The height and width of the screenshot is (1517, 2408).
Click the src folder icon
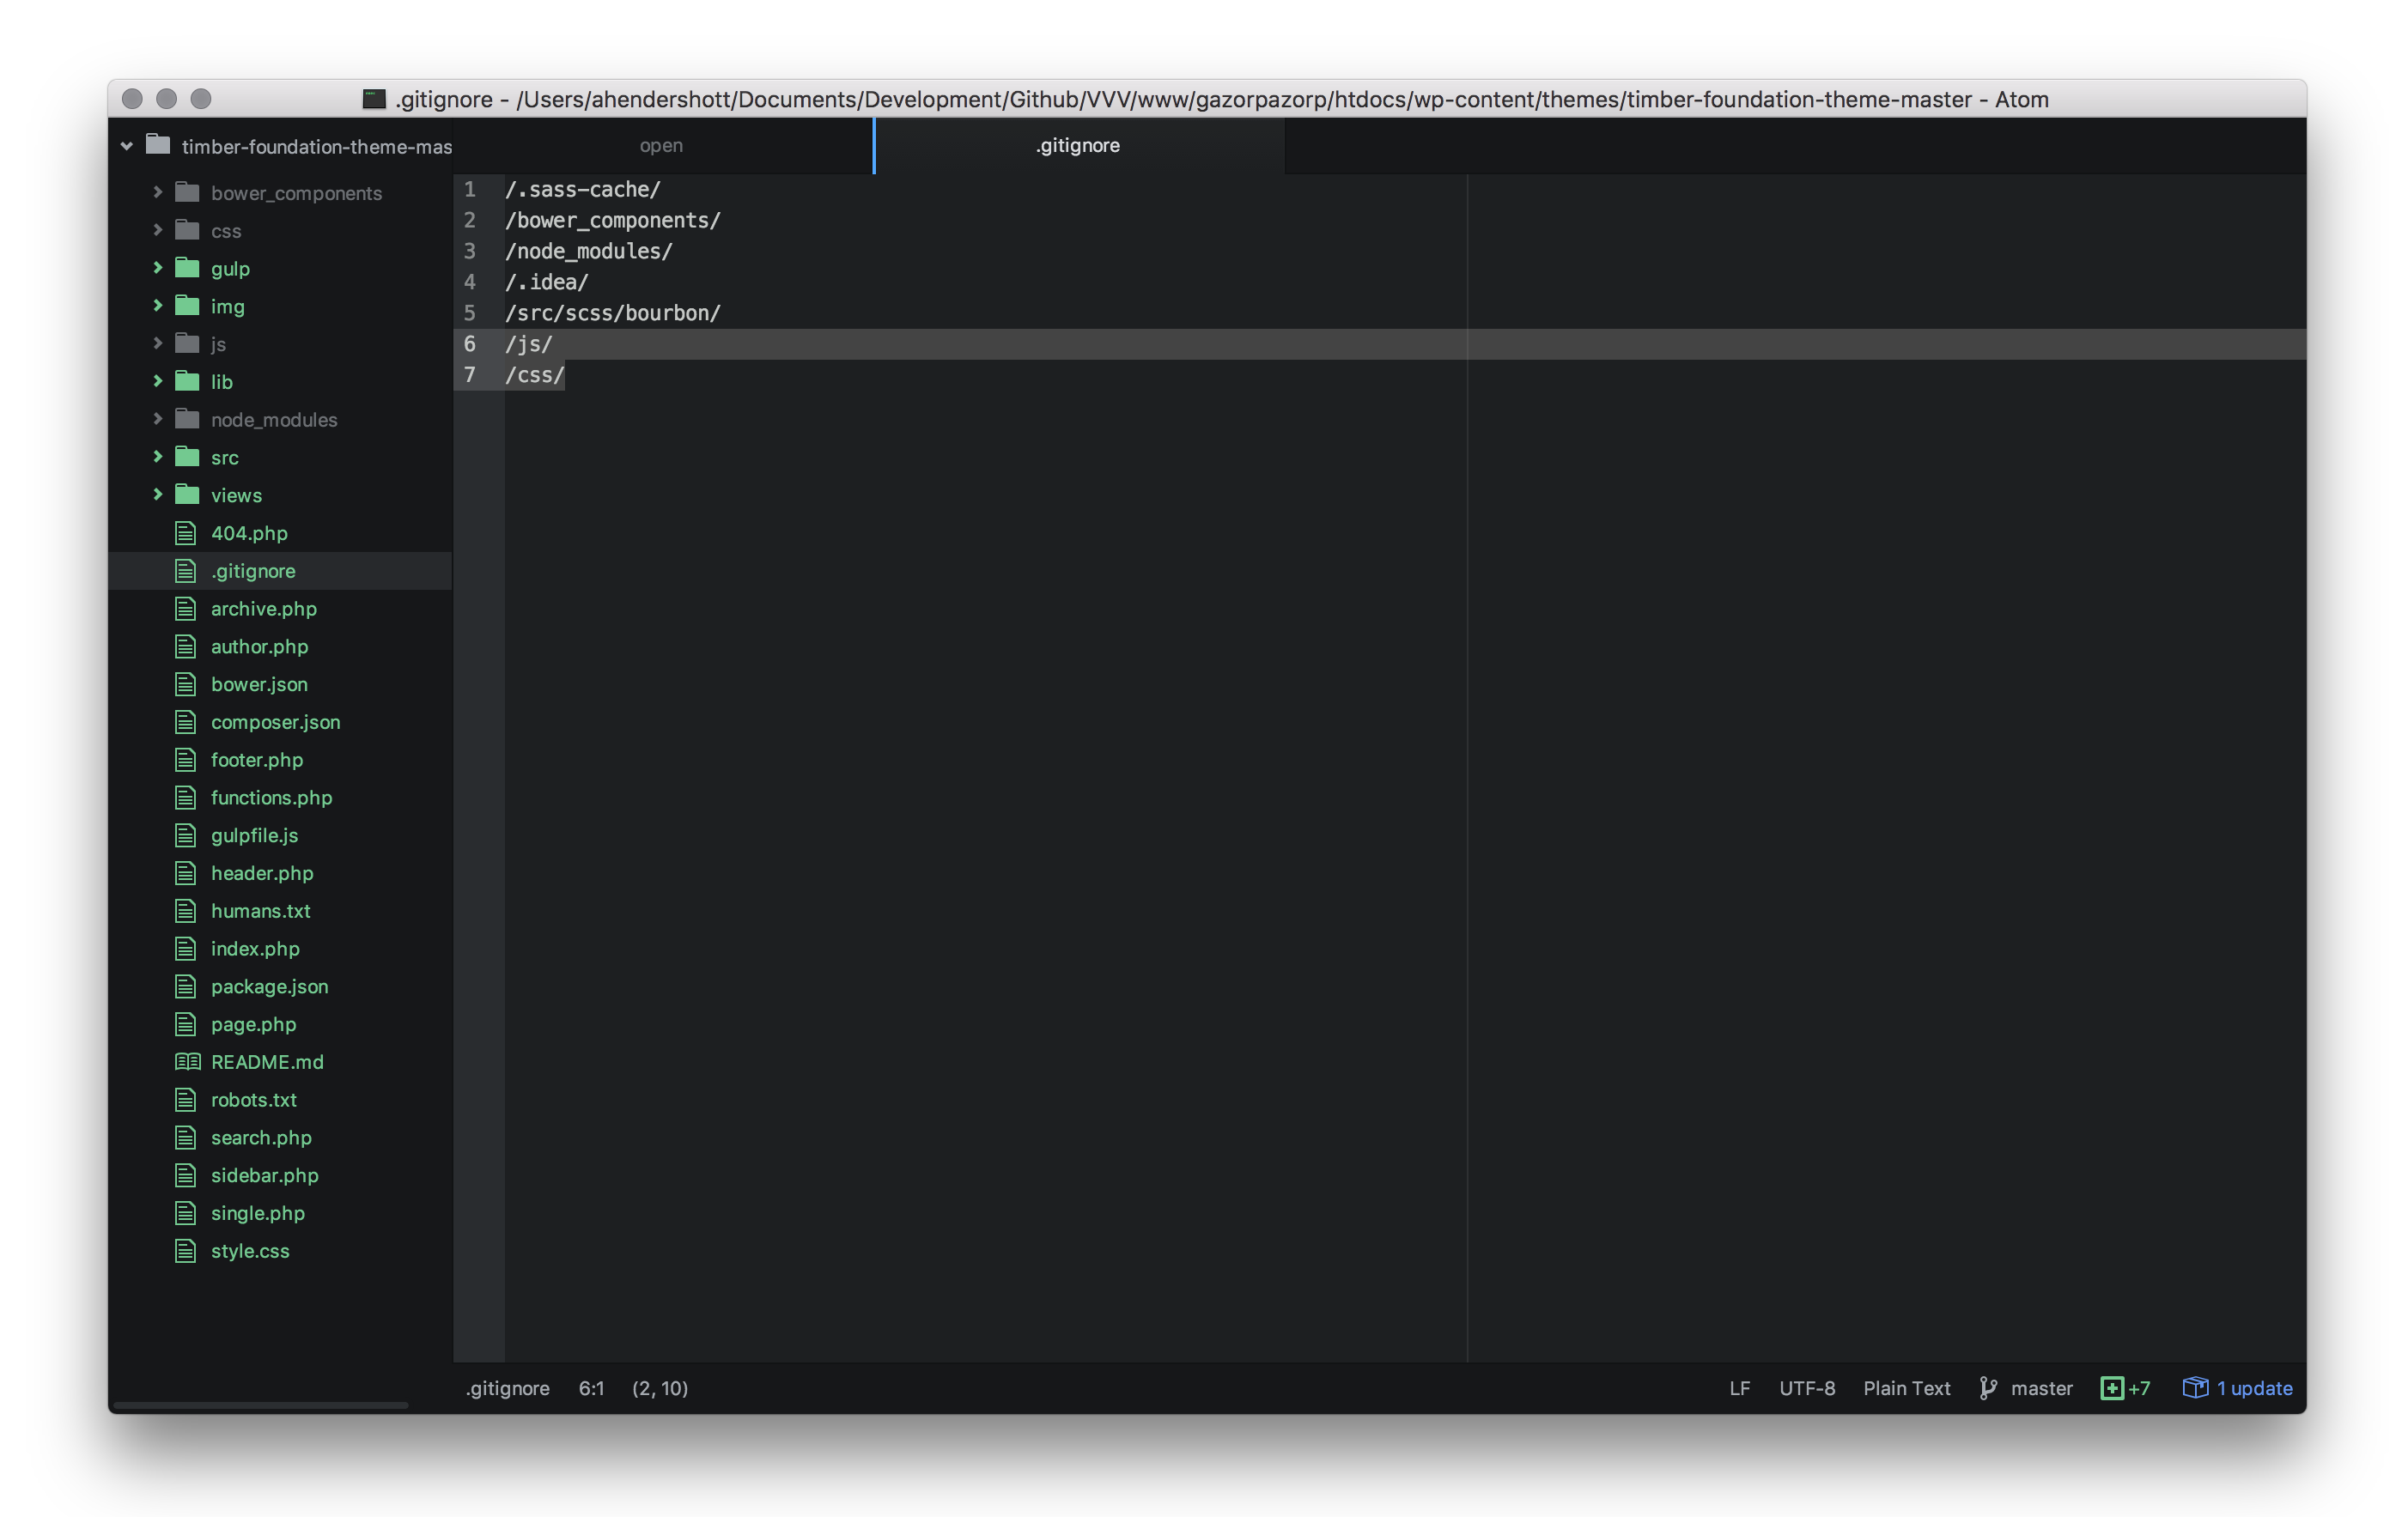point(187,456)
